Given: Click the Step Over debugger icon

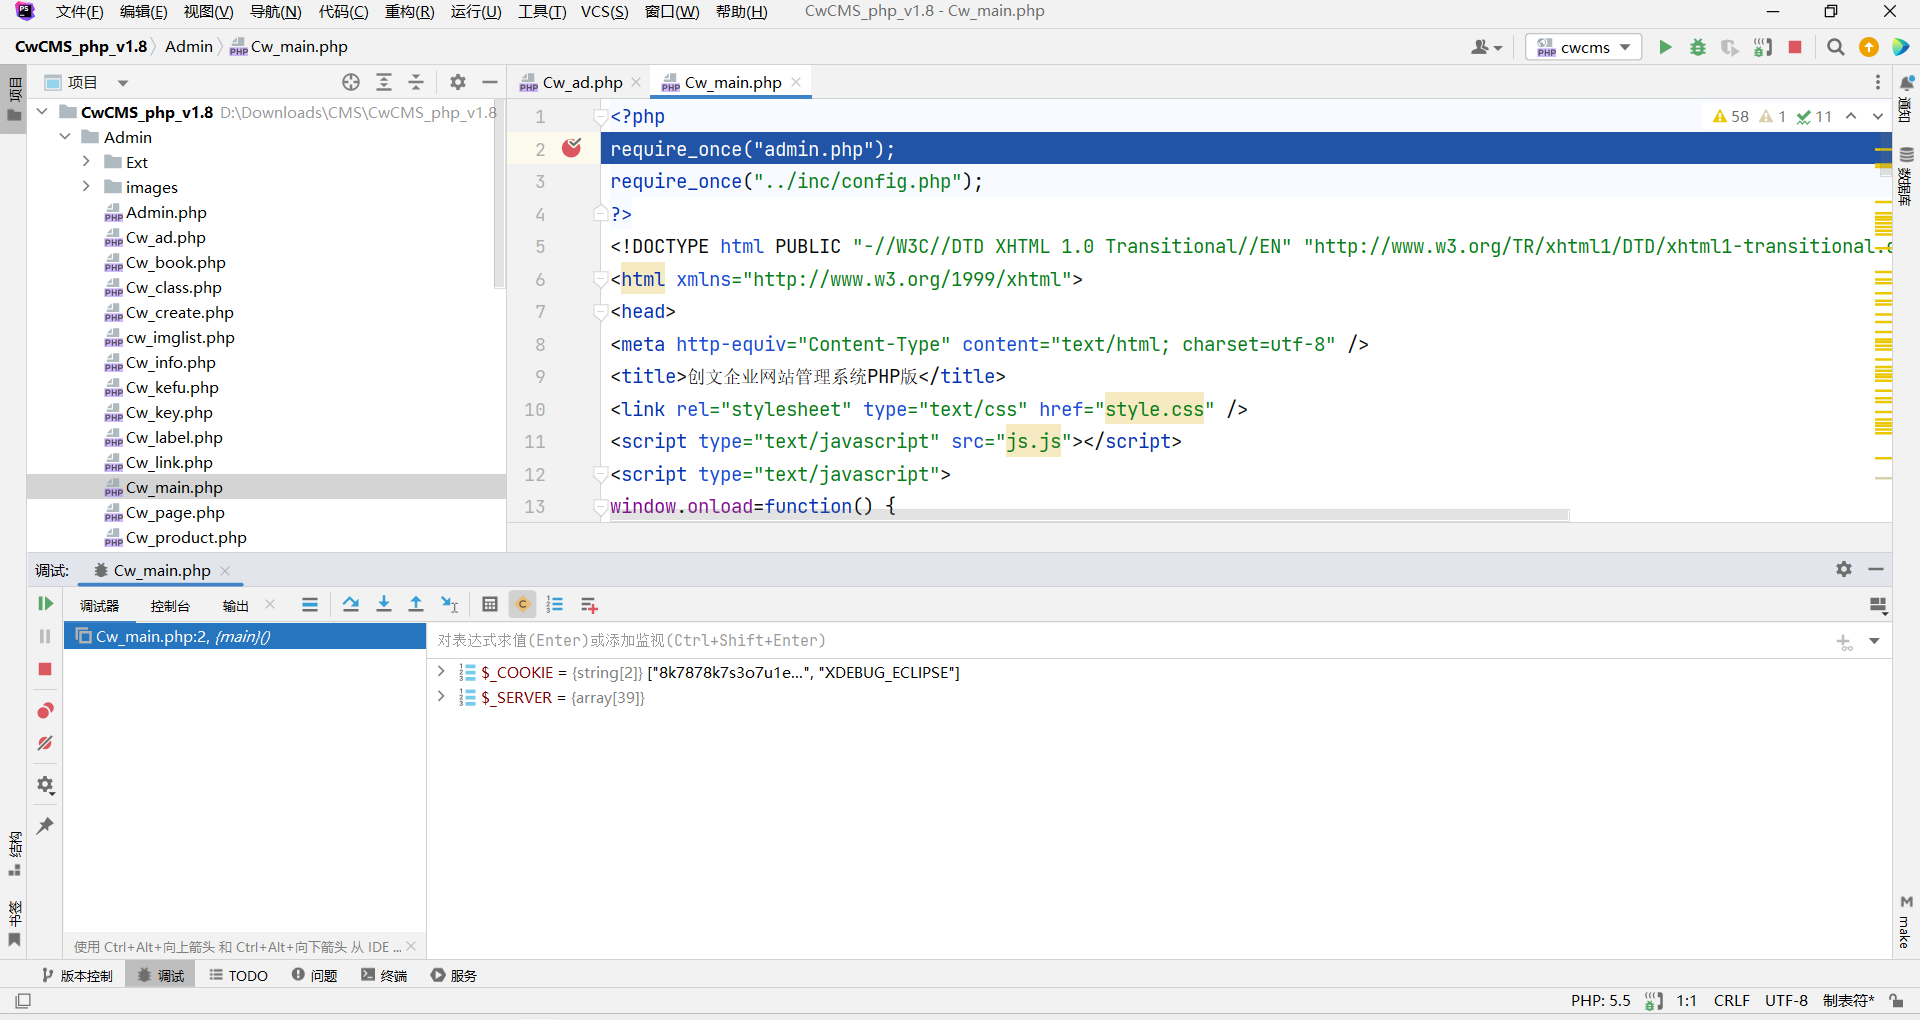Looking at the screenshot, I should [x=350, y=605].
